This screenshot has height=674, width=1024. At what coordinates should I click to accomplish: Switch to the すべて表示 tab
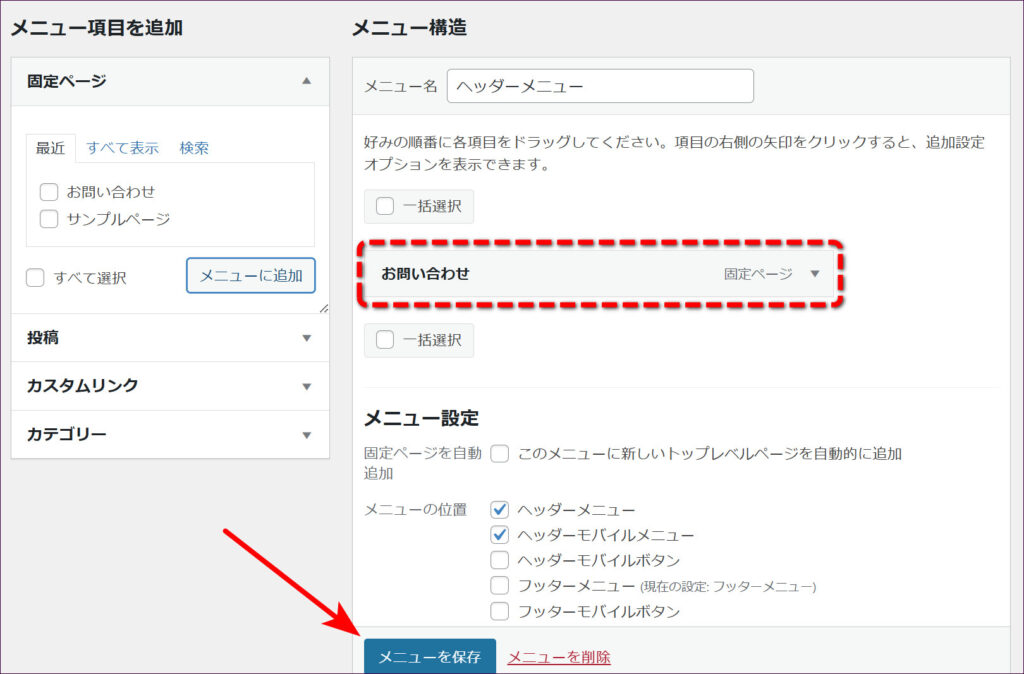click(x=122, y=148)
